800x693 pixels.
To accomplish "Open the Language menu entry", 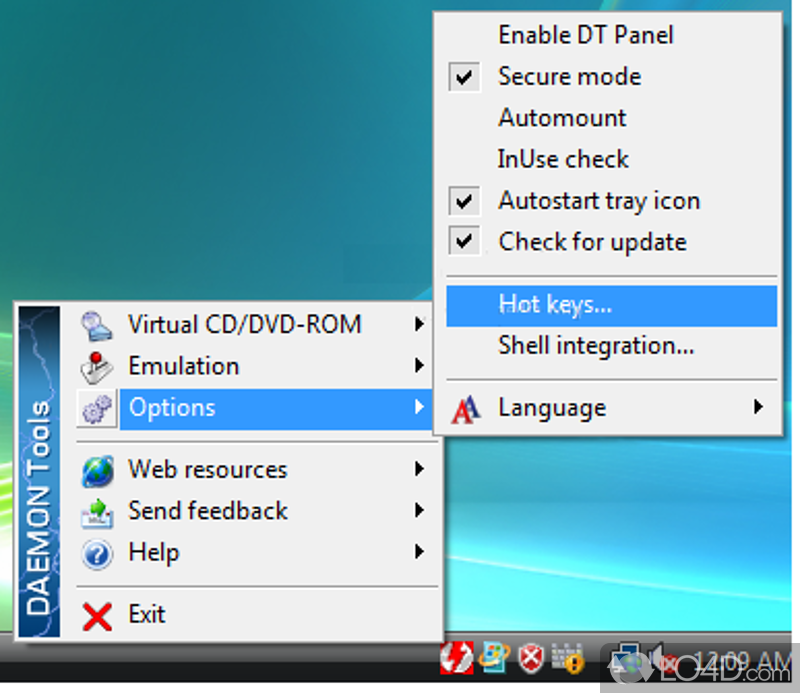I will [x=611, y=408].
